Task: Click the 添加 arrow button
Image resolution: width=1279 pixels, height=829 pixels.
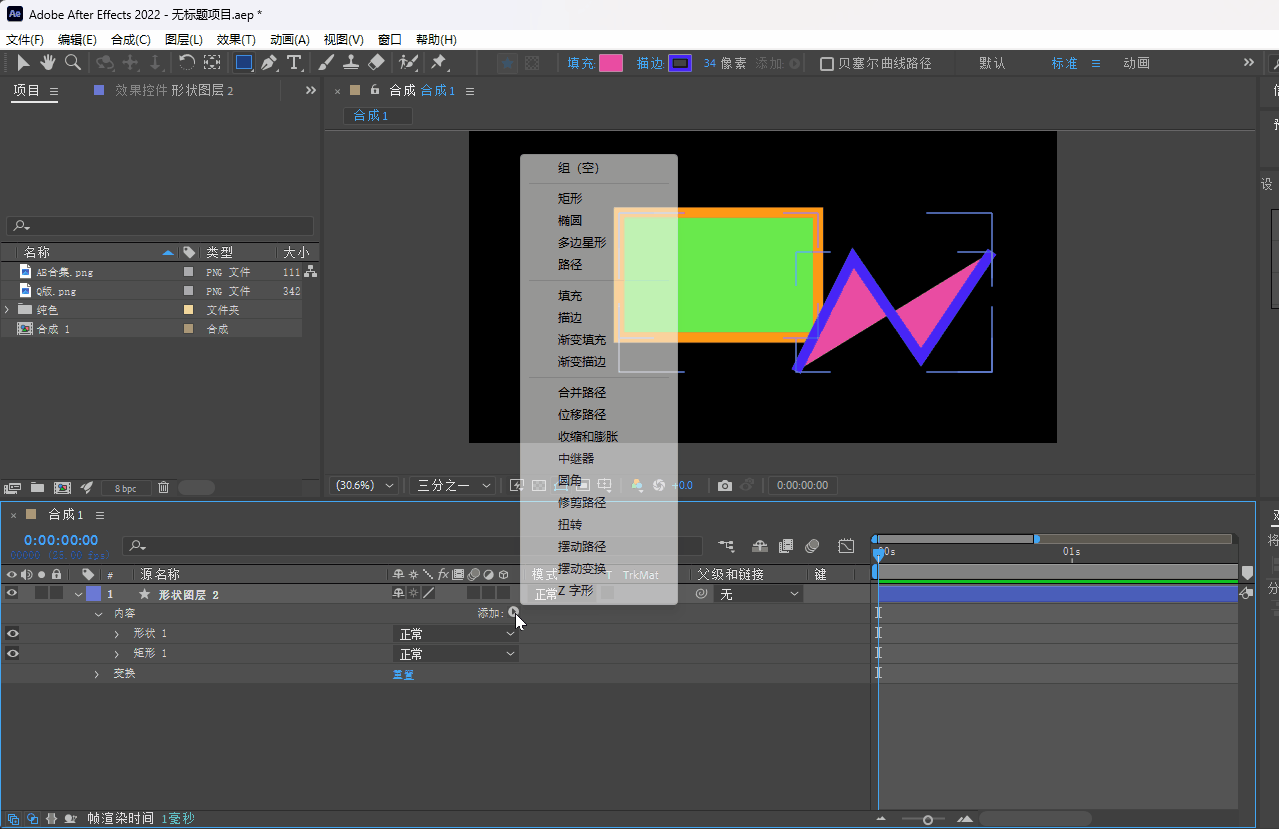Action: [513, 613]
